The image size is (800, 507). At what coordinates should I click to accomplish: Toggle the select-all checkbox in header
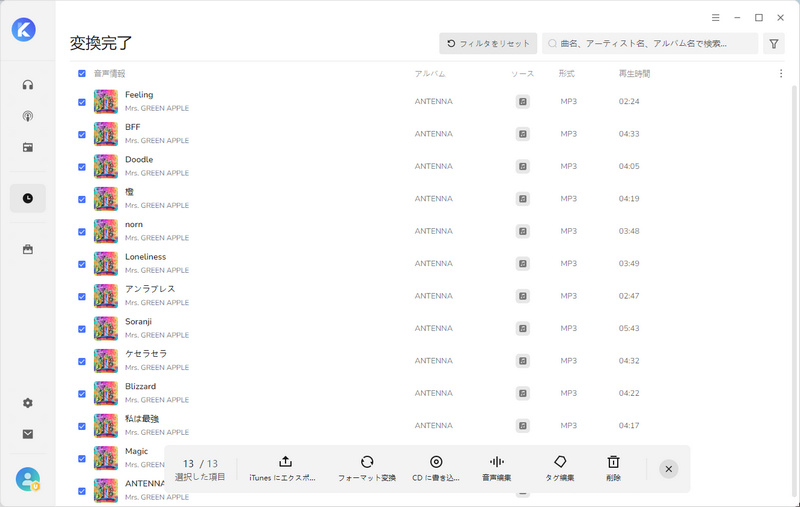[82, 73]
